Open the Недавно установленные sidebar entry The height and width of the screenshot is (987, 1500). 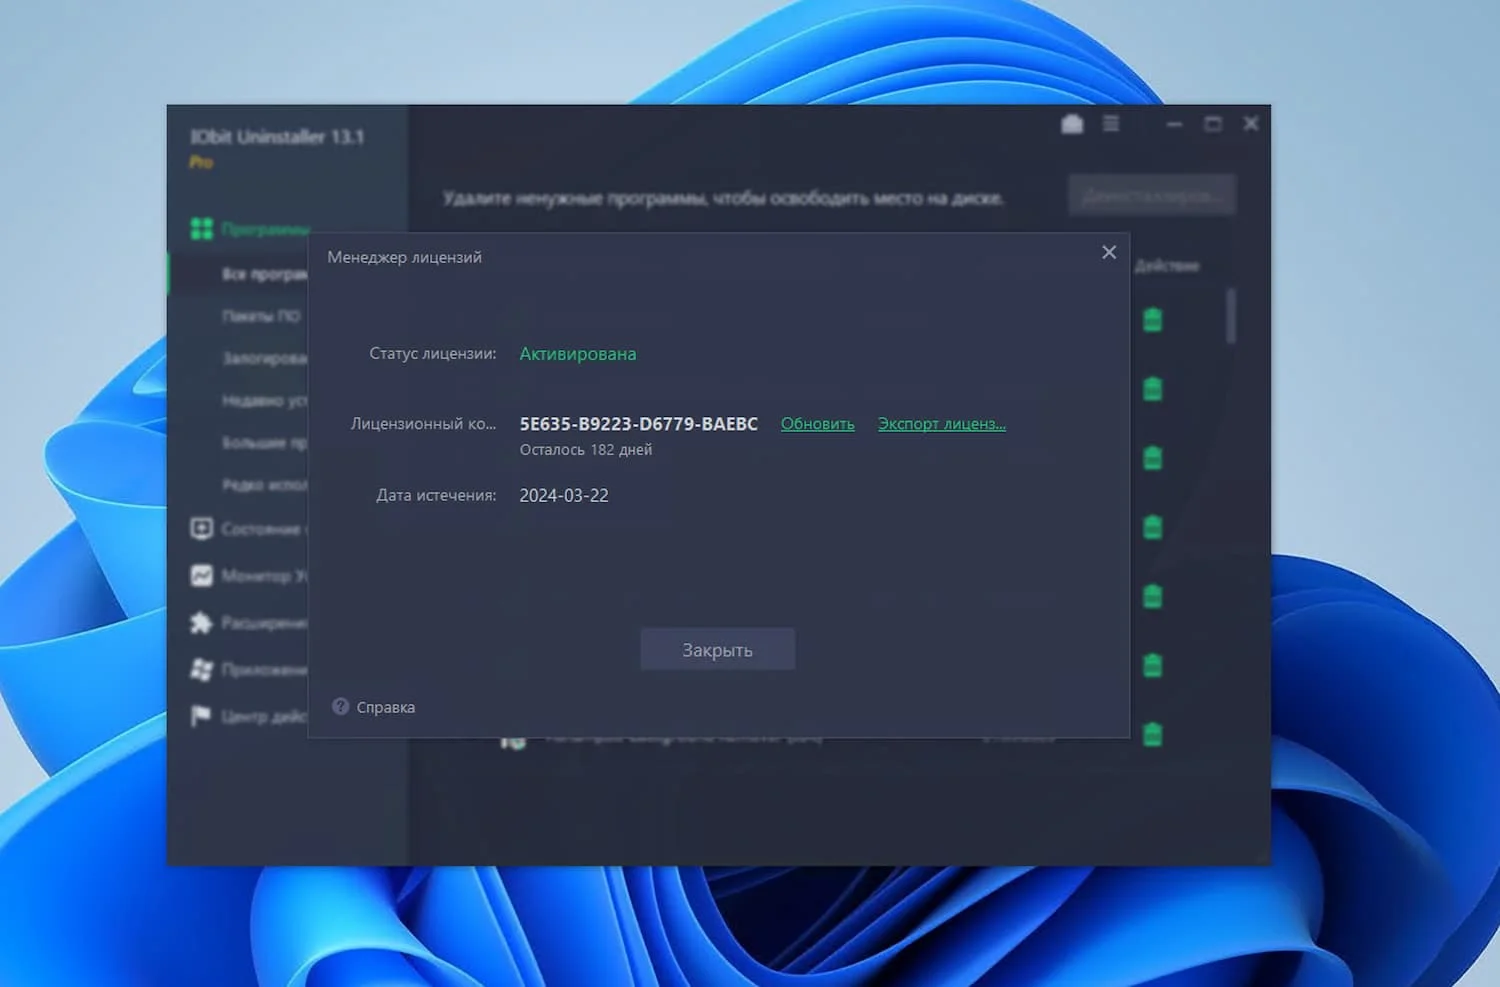click(265, 400)
